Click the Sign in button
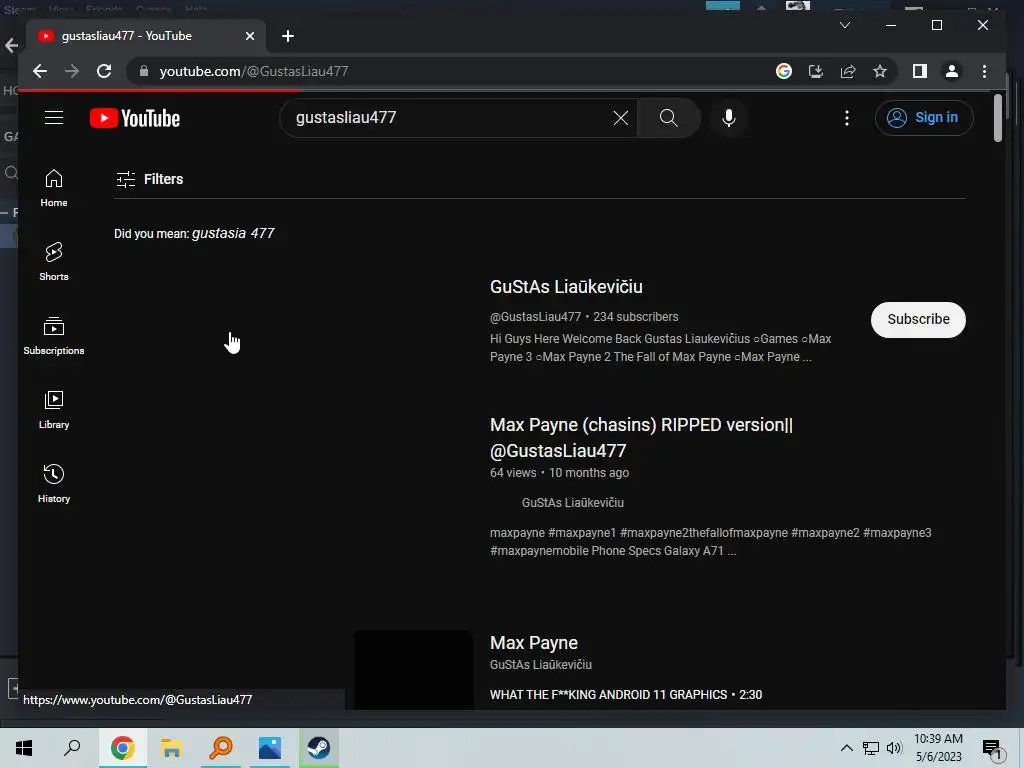 [923, 118]
